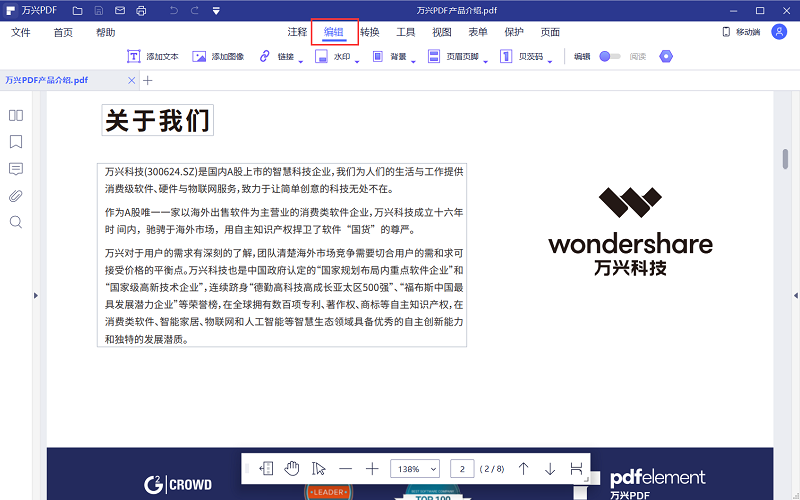This screenshot has width=800, height=500.
Task: Click the 贝茨码 Bates number tool
Action: (x=521, y=56)
